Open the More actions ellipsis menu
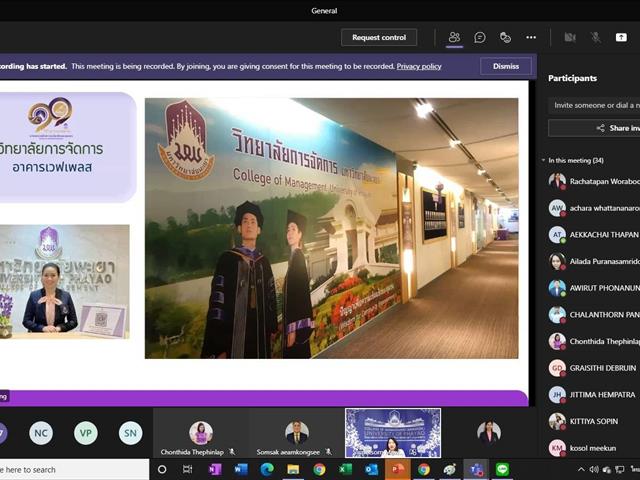Image resolution: width=640 pixels, height=480 pixels. [x=531, y=38]
